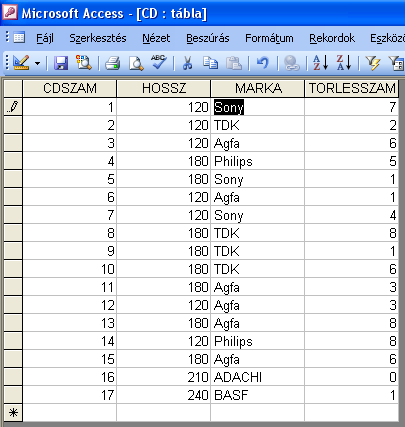Click the asterisk new-record row selector
Viewport: 405px width, 427px height.
(13, 413)
